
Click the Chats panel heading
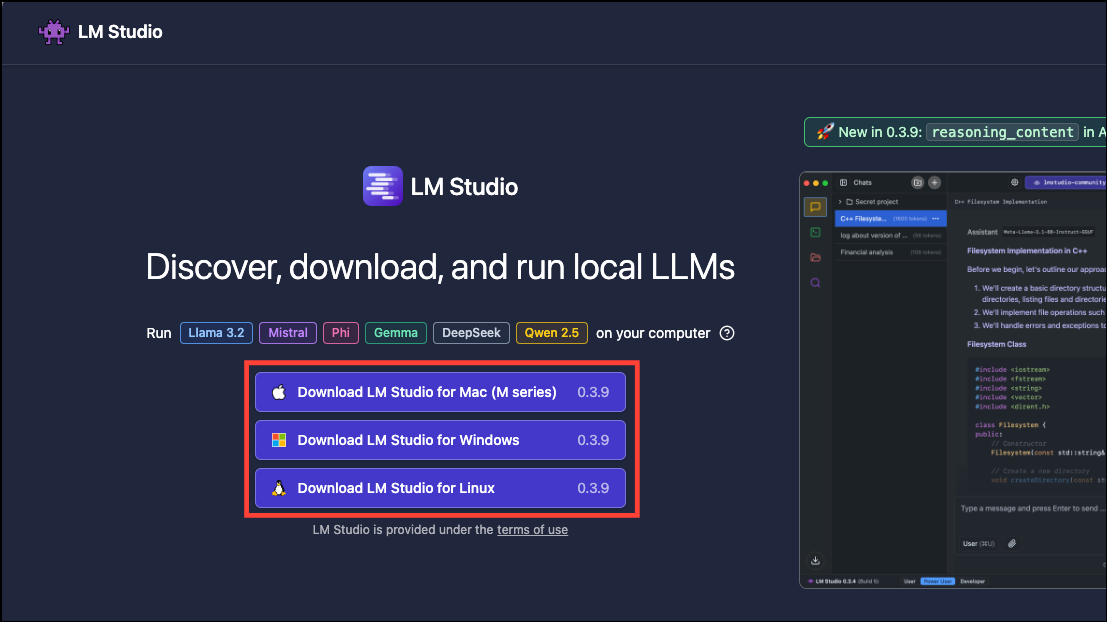[x=863, y=182]
